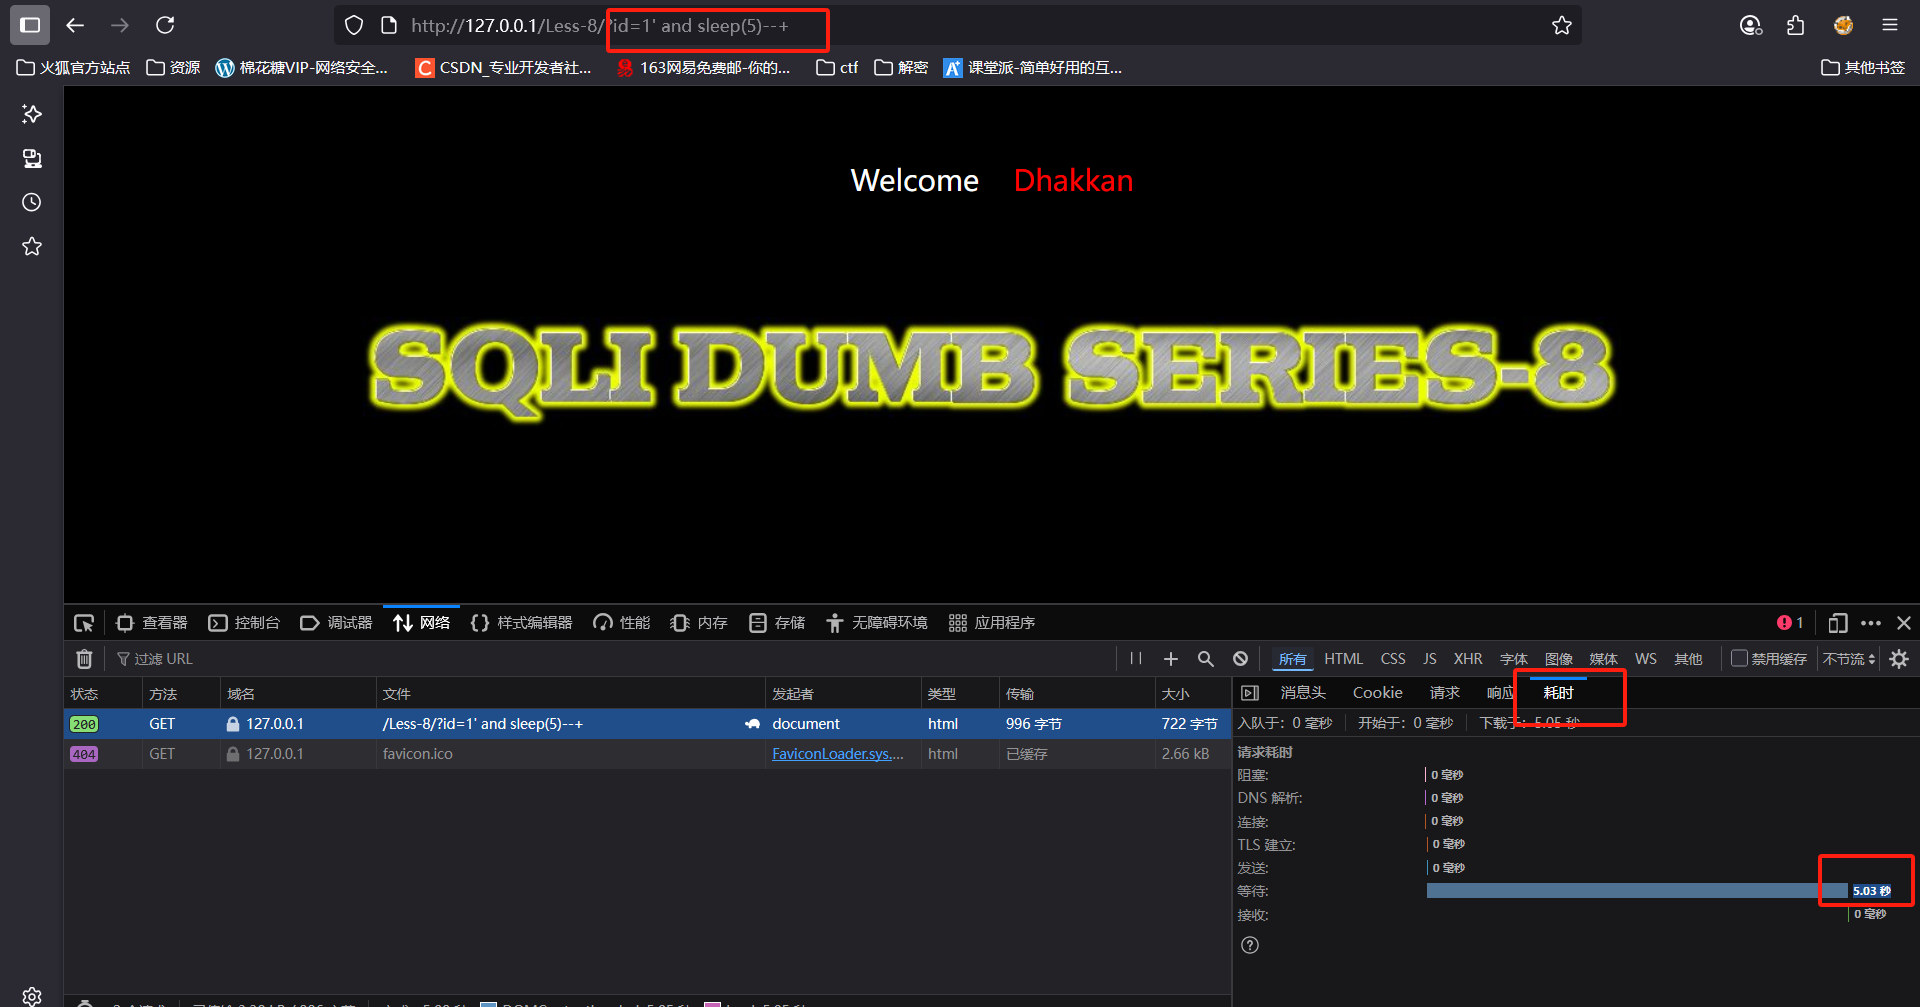This screenshot has width=1920, height=1007.
Task: Expand the 其他书签 bookmarks menu
Action: 1862,67
